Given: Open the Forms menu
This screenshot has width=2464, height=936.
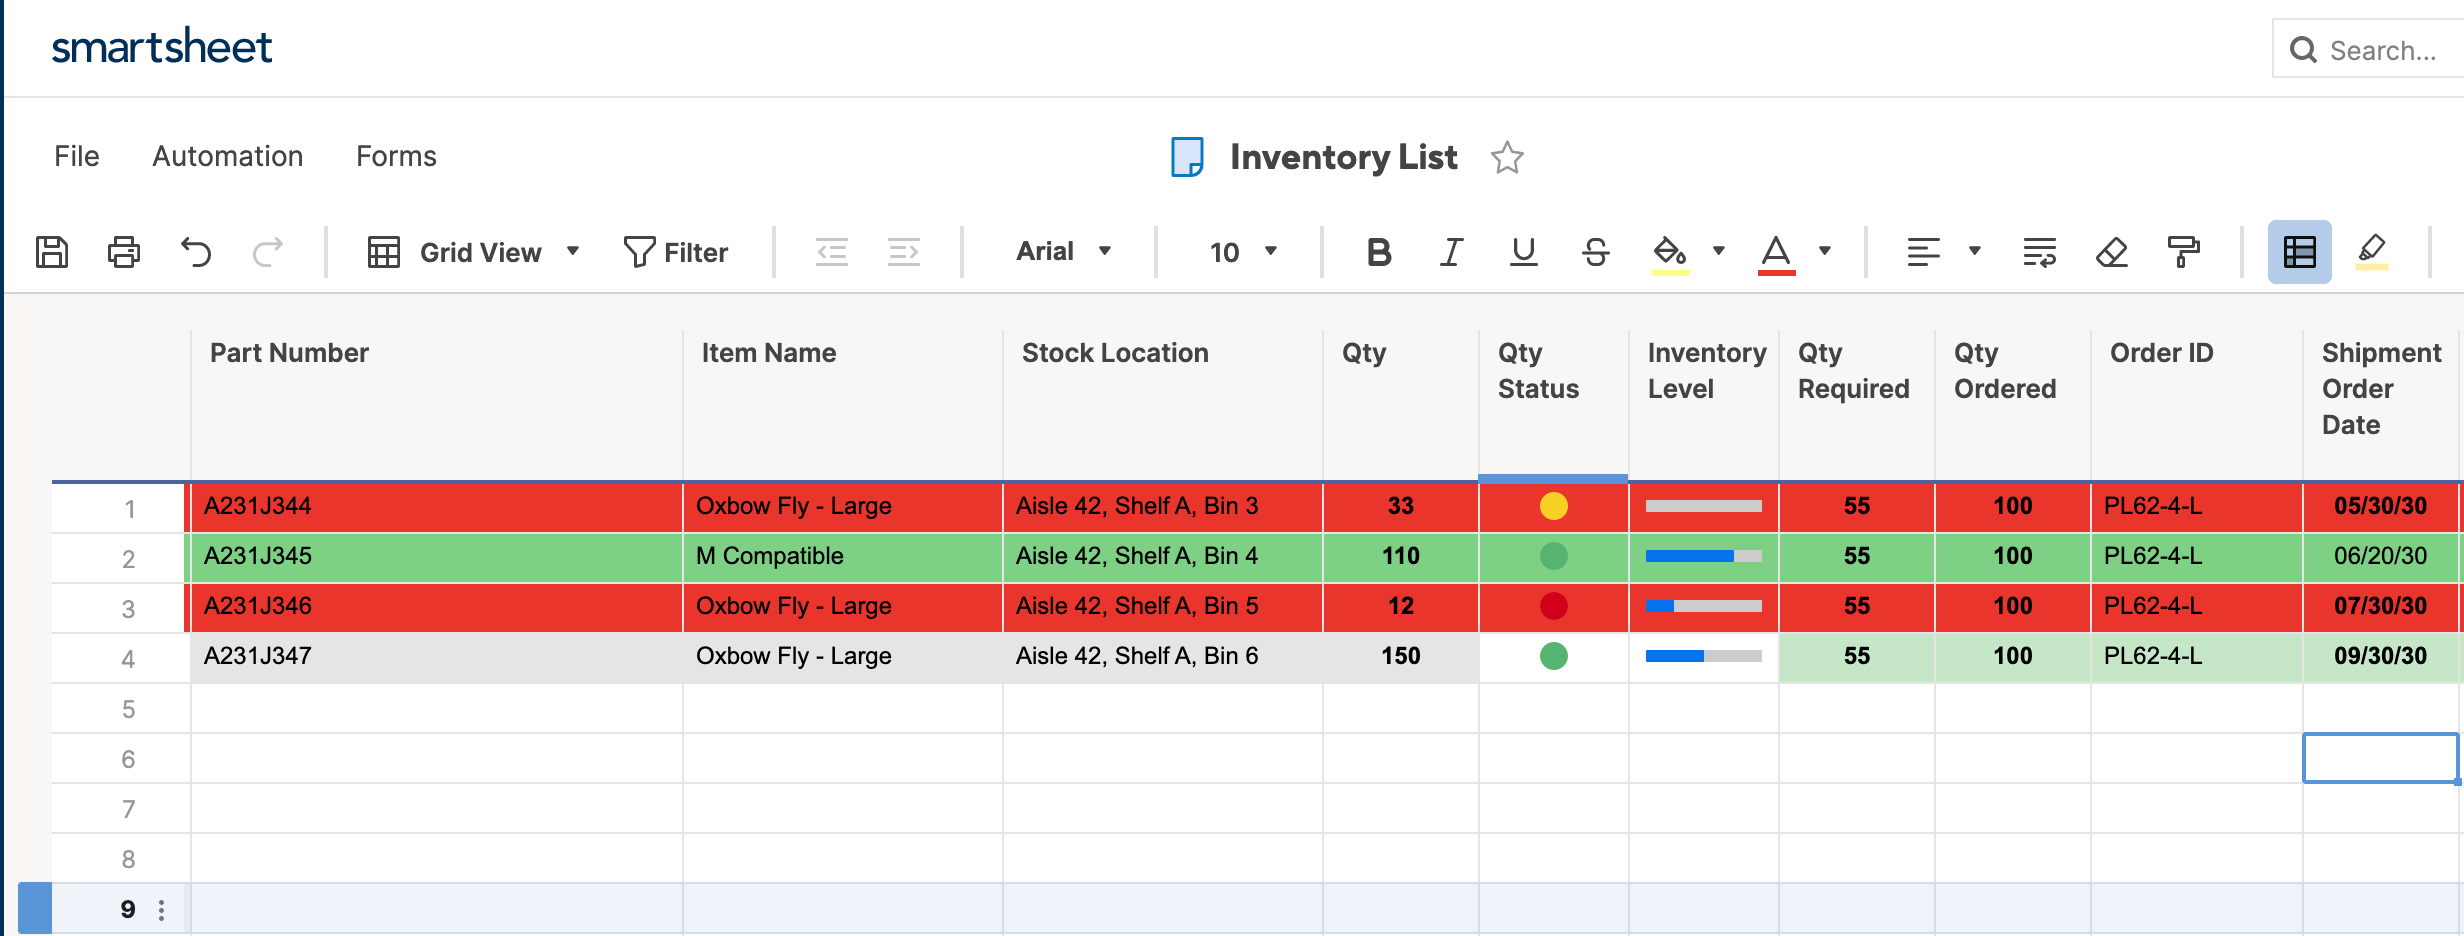Looking at the screenshot, I should click(x=396, y=156).
